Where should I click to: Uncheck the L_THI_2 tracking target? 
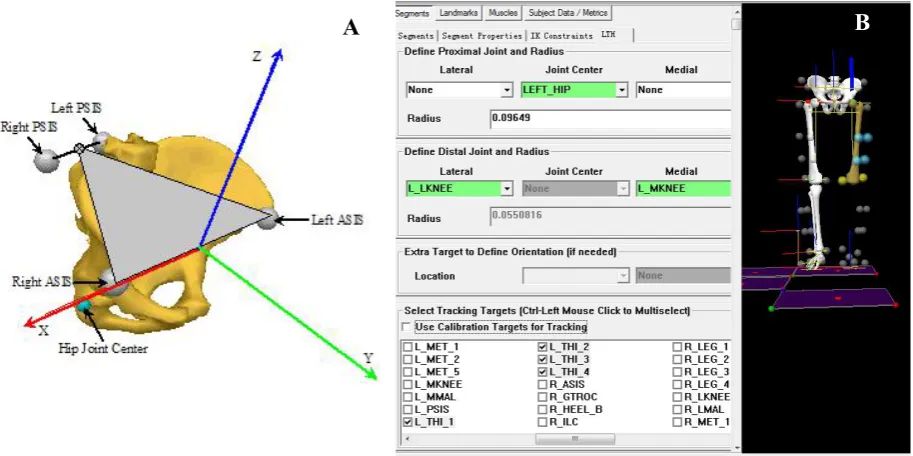(x=543, y=347)
